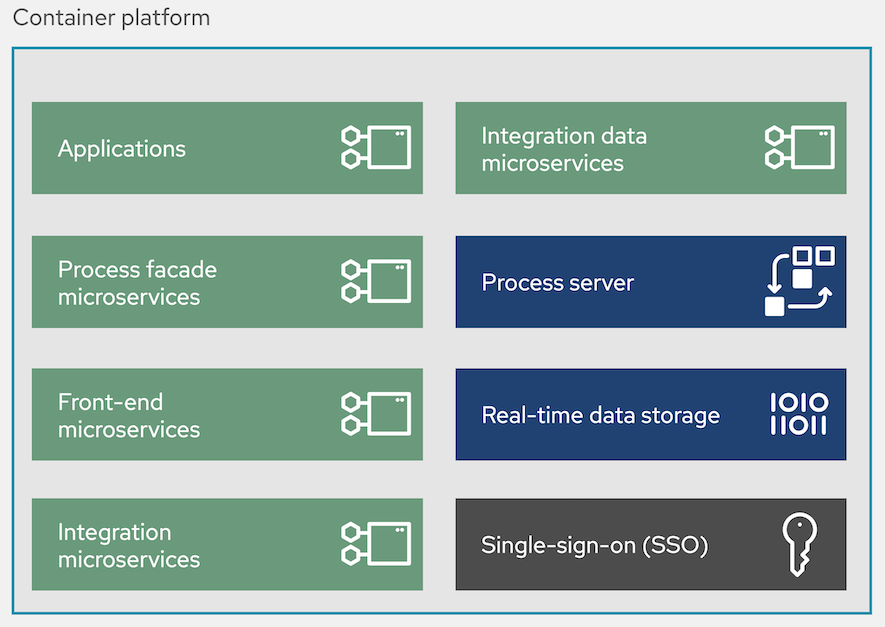
Task: Click the Single-sign-on (SSO) label
Action: [595, 546]
